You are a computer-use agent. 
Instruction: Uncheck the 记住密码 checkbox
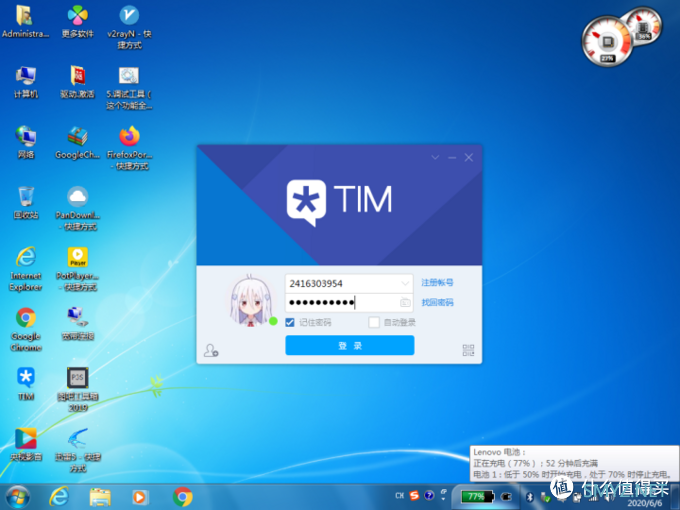click(290, 322)
